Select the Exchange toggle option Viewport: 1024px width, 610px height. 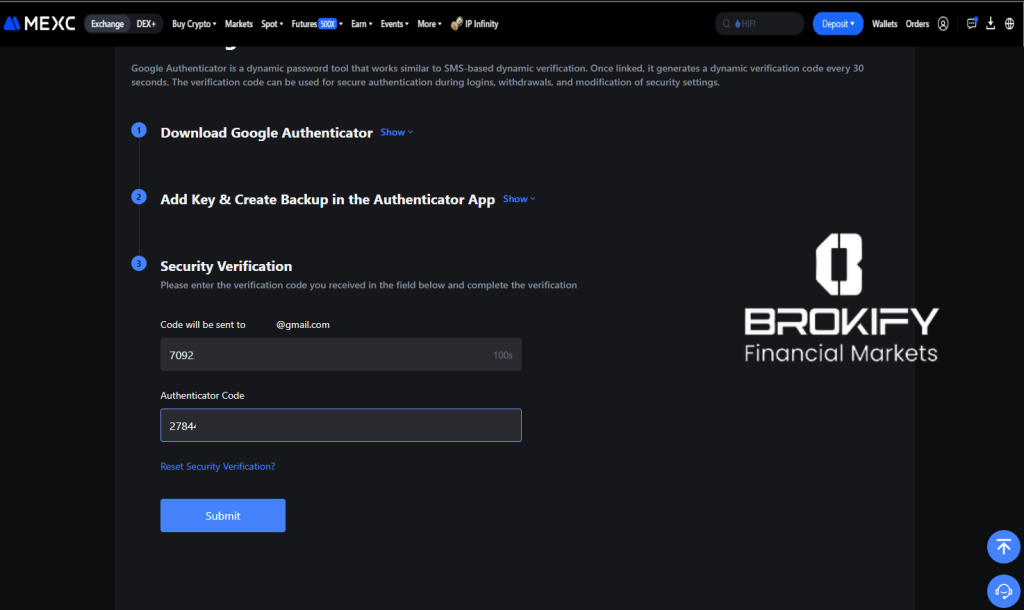[107, 23]
